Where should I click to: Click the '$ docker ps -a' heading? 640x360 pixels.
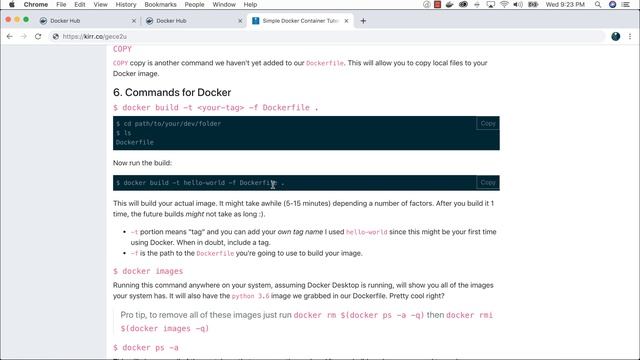tap(146, 347)
